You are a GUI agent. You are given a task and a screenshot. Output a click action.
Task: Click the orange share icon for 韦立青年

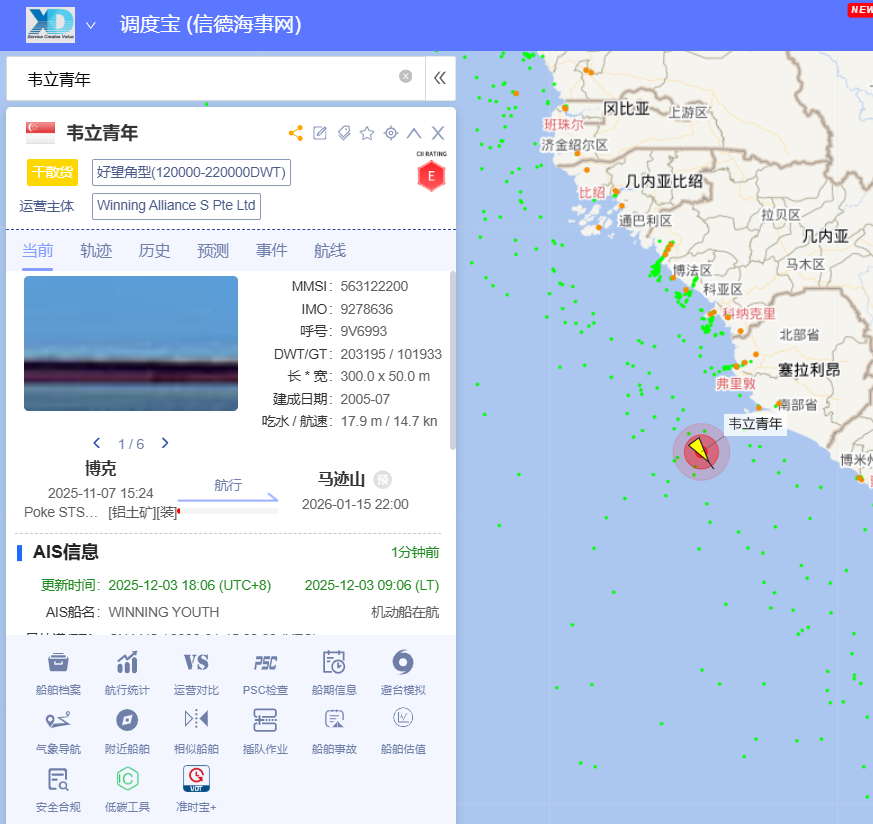click(296, 133)
